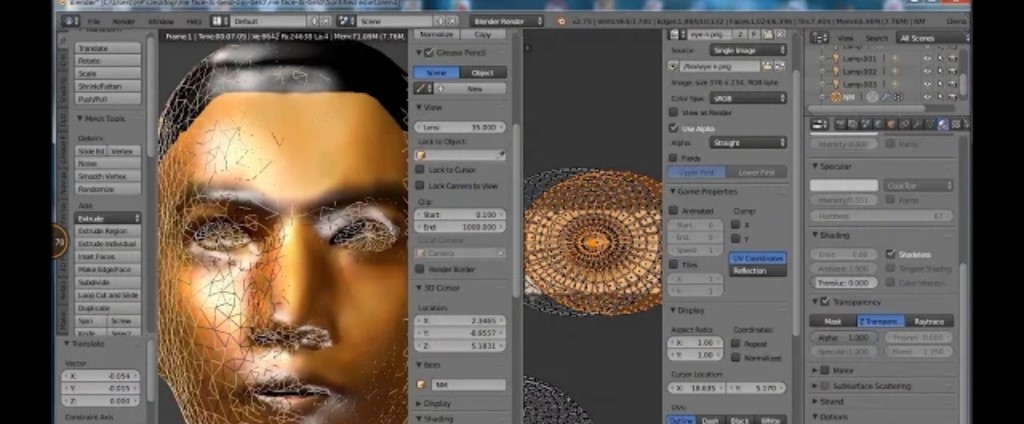
Task: Open the Source Single Image dropdown
Action: coord(748,50)
